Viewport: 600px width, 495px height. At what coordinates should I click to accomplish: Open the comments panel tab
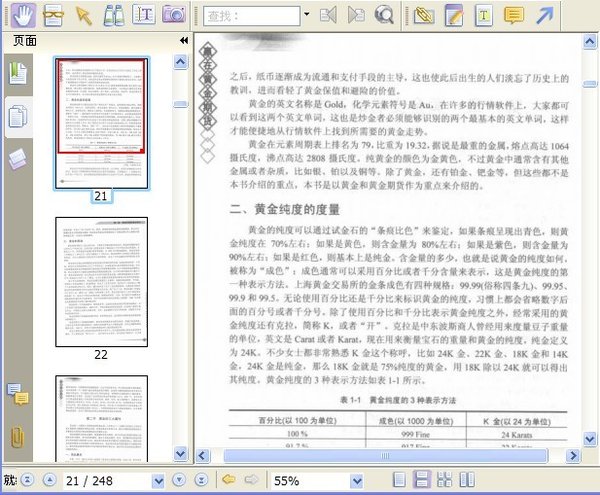[18, 394]
